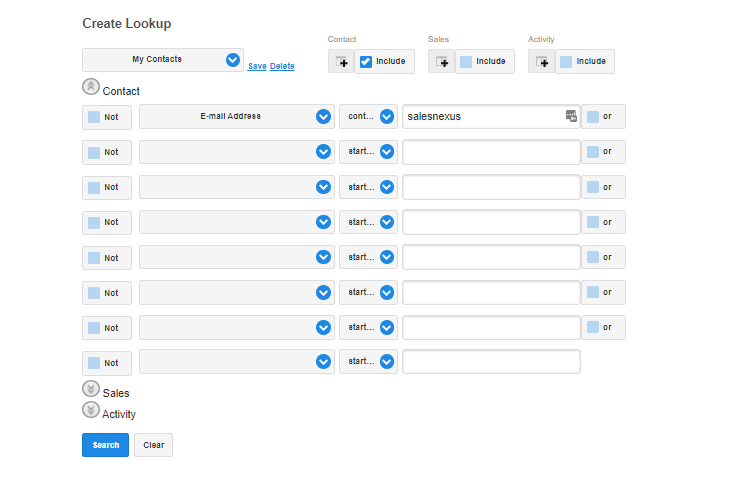Collapse the Contact section
This screenshot has height=493, width=743.
[91, 88]
